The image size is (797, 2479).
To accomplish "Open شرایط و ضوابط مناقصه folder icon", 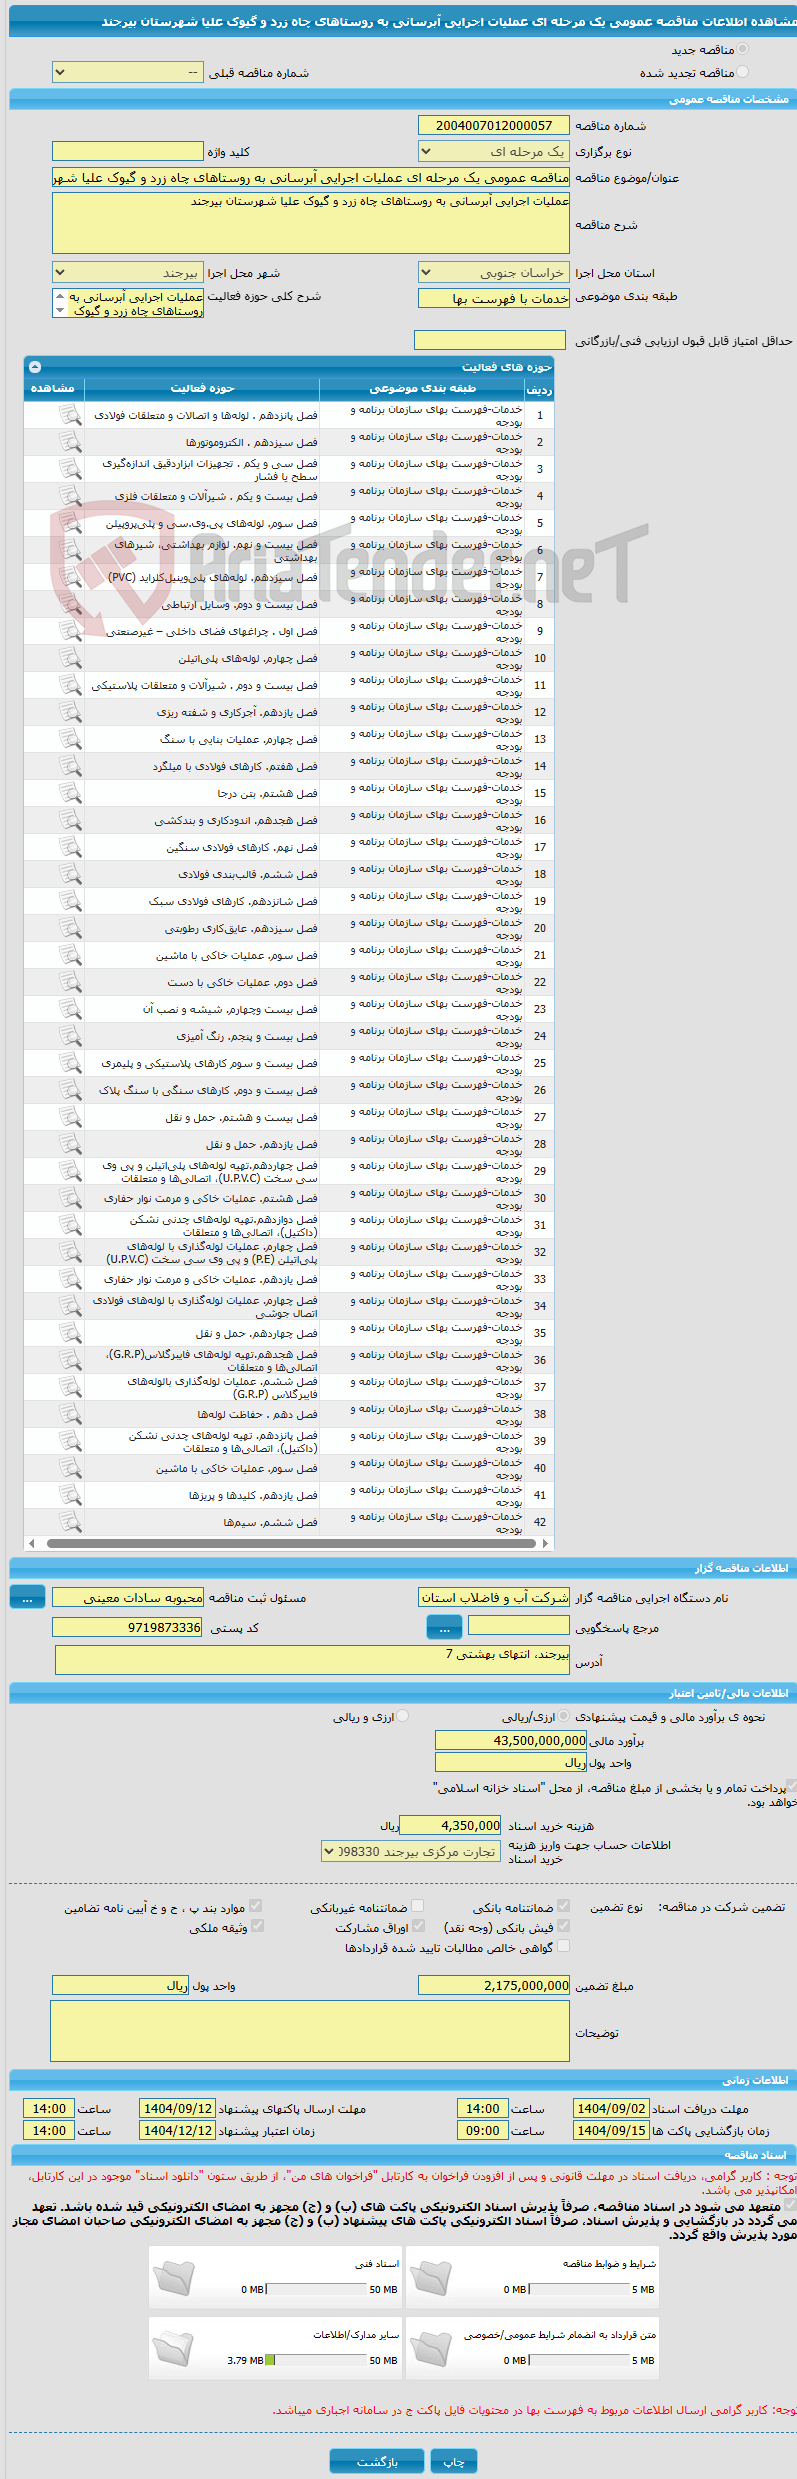I will click(430, 2278).
